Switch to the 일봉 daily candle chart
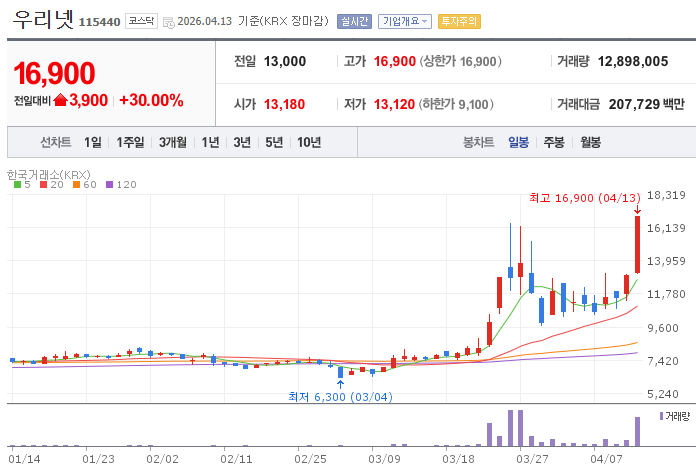Viewport: 696px width, 470px height. [518, 142]
